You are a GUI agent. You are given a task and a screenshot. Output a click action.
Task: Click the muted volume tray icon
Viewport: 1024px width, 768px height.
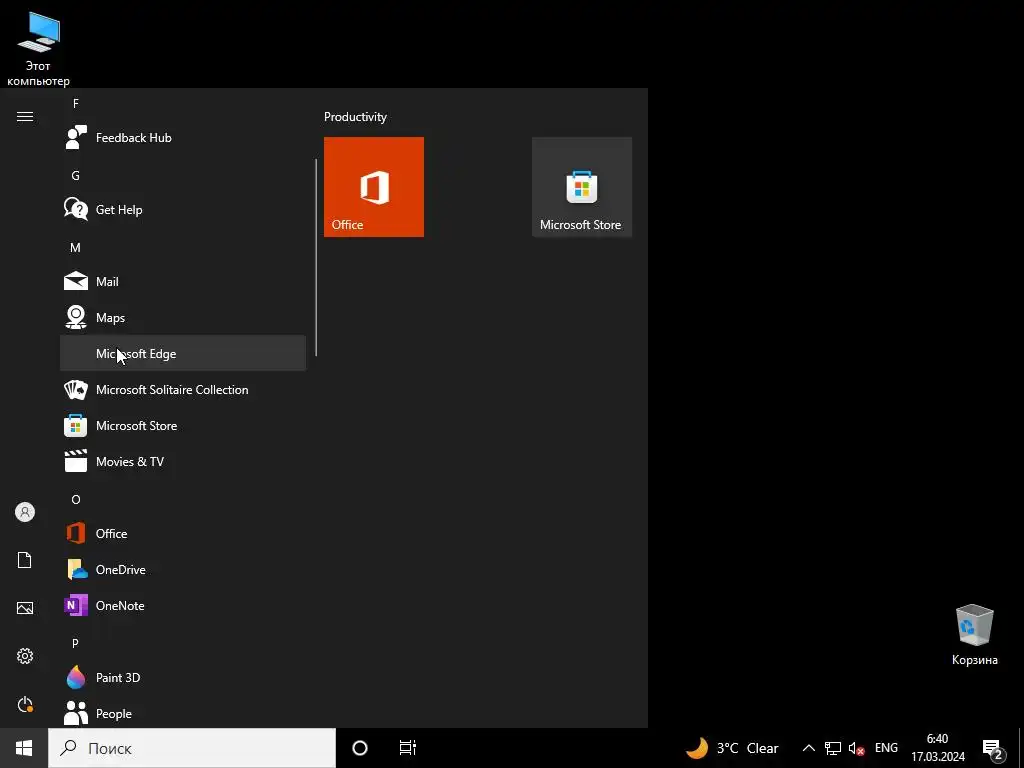pyautogui.click(x=856, y=748)
